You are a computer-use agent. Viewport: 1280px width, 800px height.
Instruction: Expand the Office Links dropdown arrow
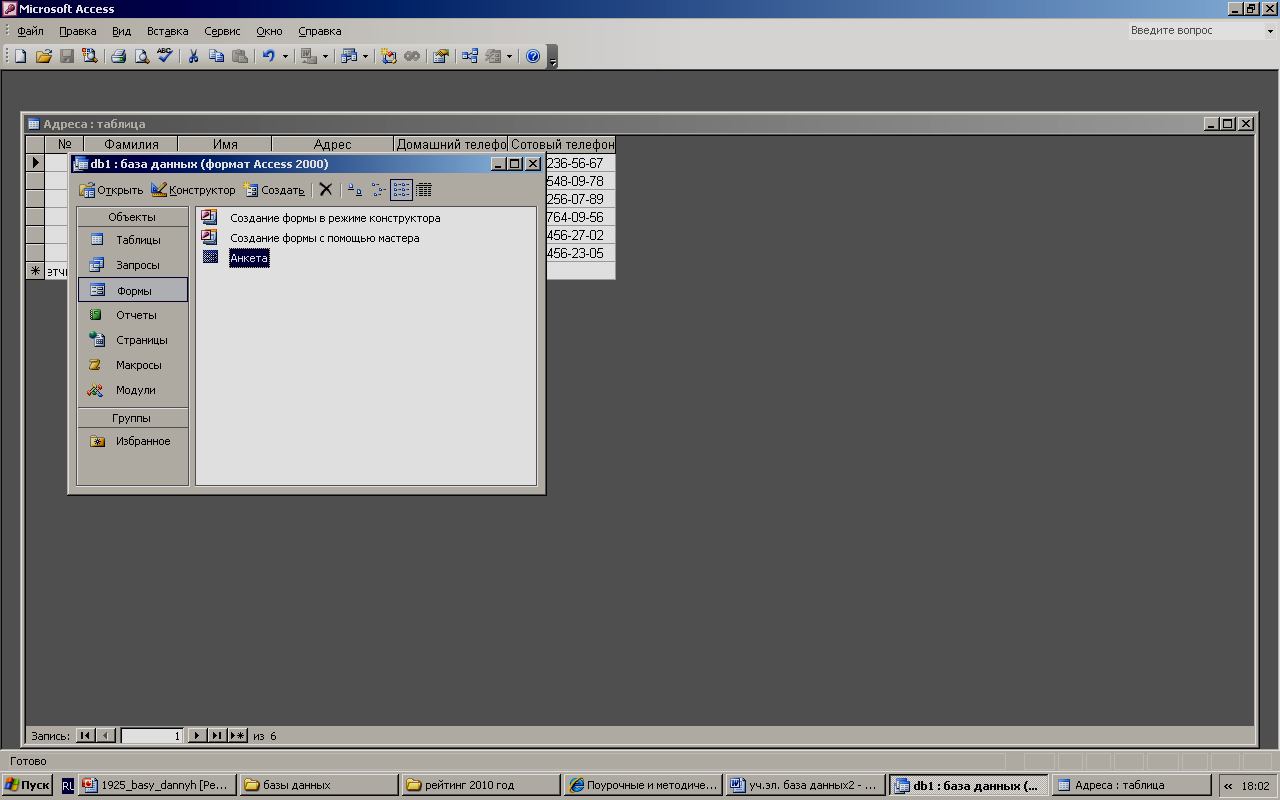coord(325,56)
